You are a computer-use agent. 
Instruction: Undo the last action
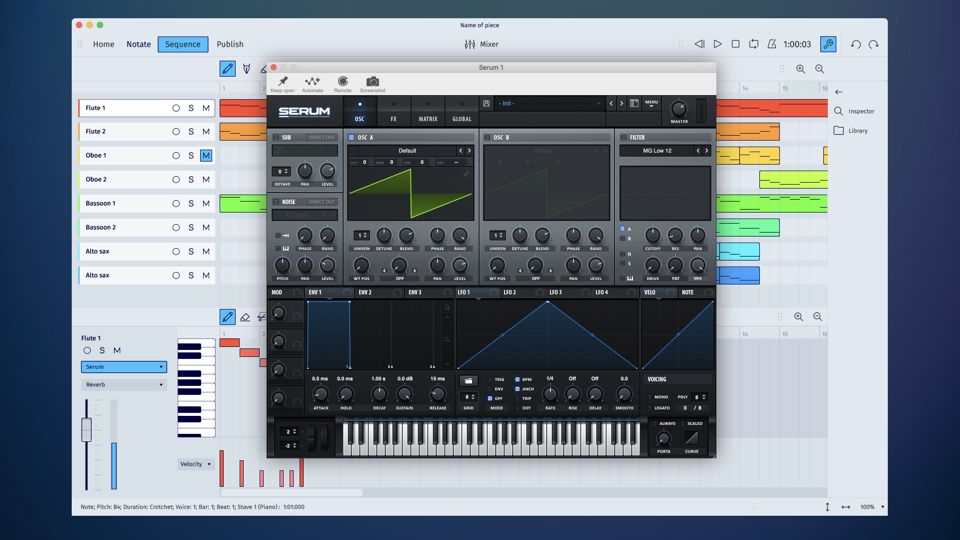[856, 44]
